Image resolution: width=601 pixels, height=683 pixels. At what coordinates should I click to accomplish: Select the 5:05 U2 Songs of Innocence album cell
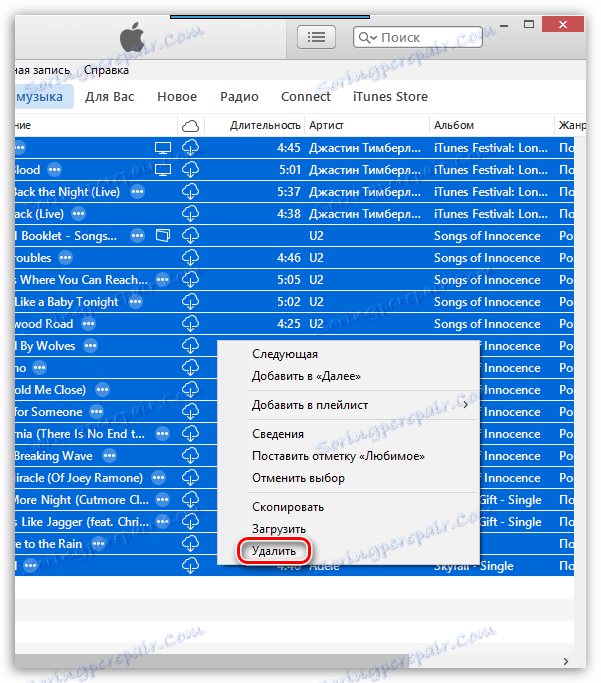[487, 280]
